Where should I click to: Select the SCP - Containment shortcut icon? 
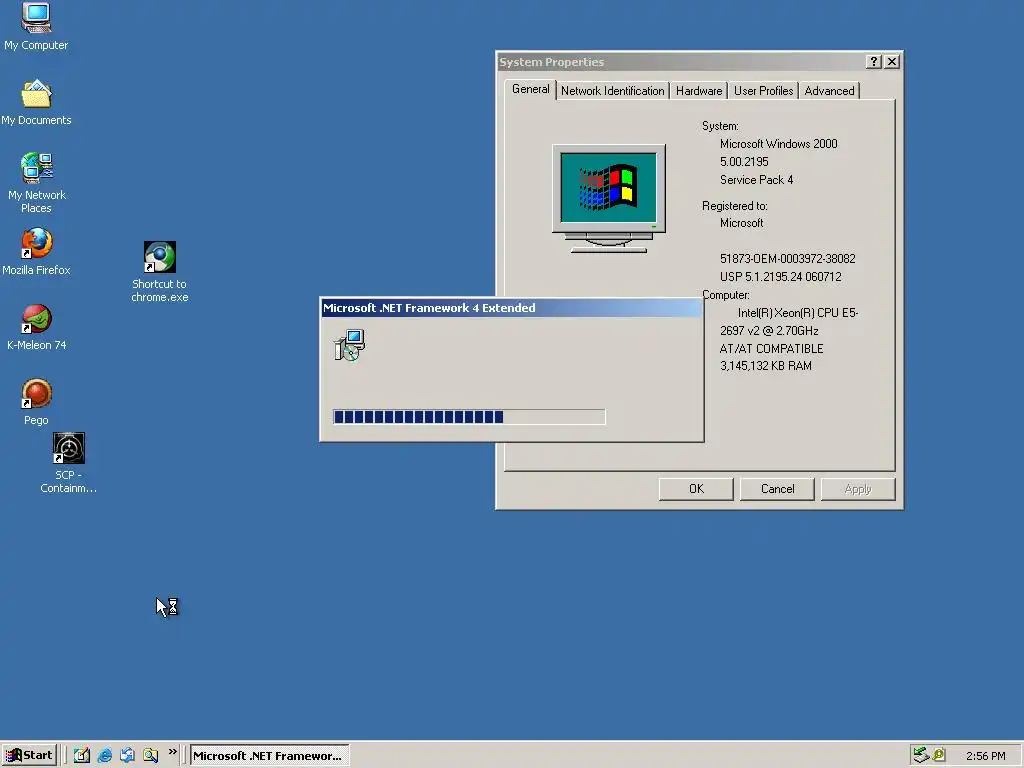pyautogui.click(x=69, y=462)
